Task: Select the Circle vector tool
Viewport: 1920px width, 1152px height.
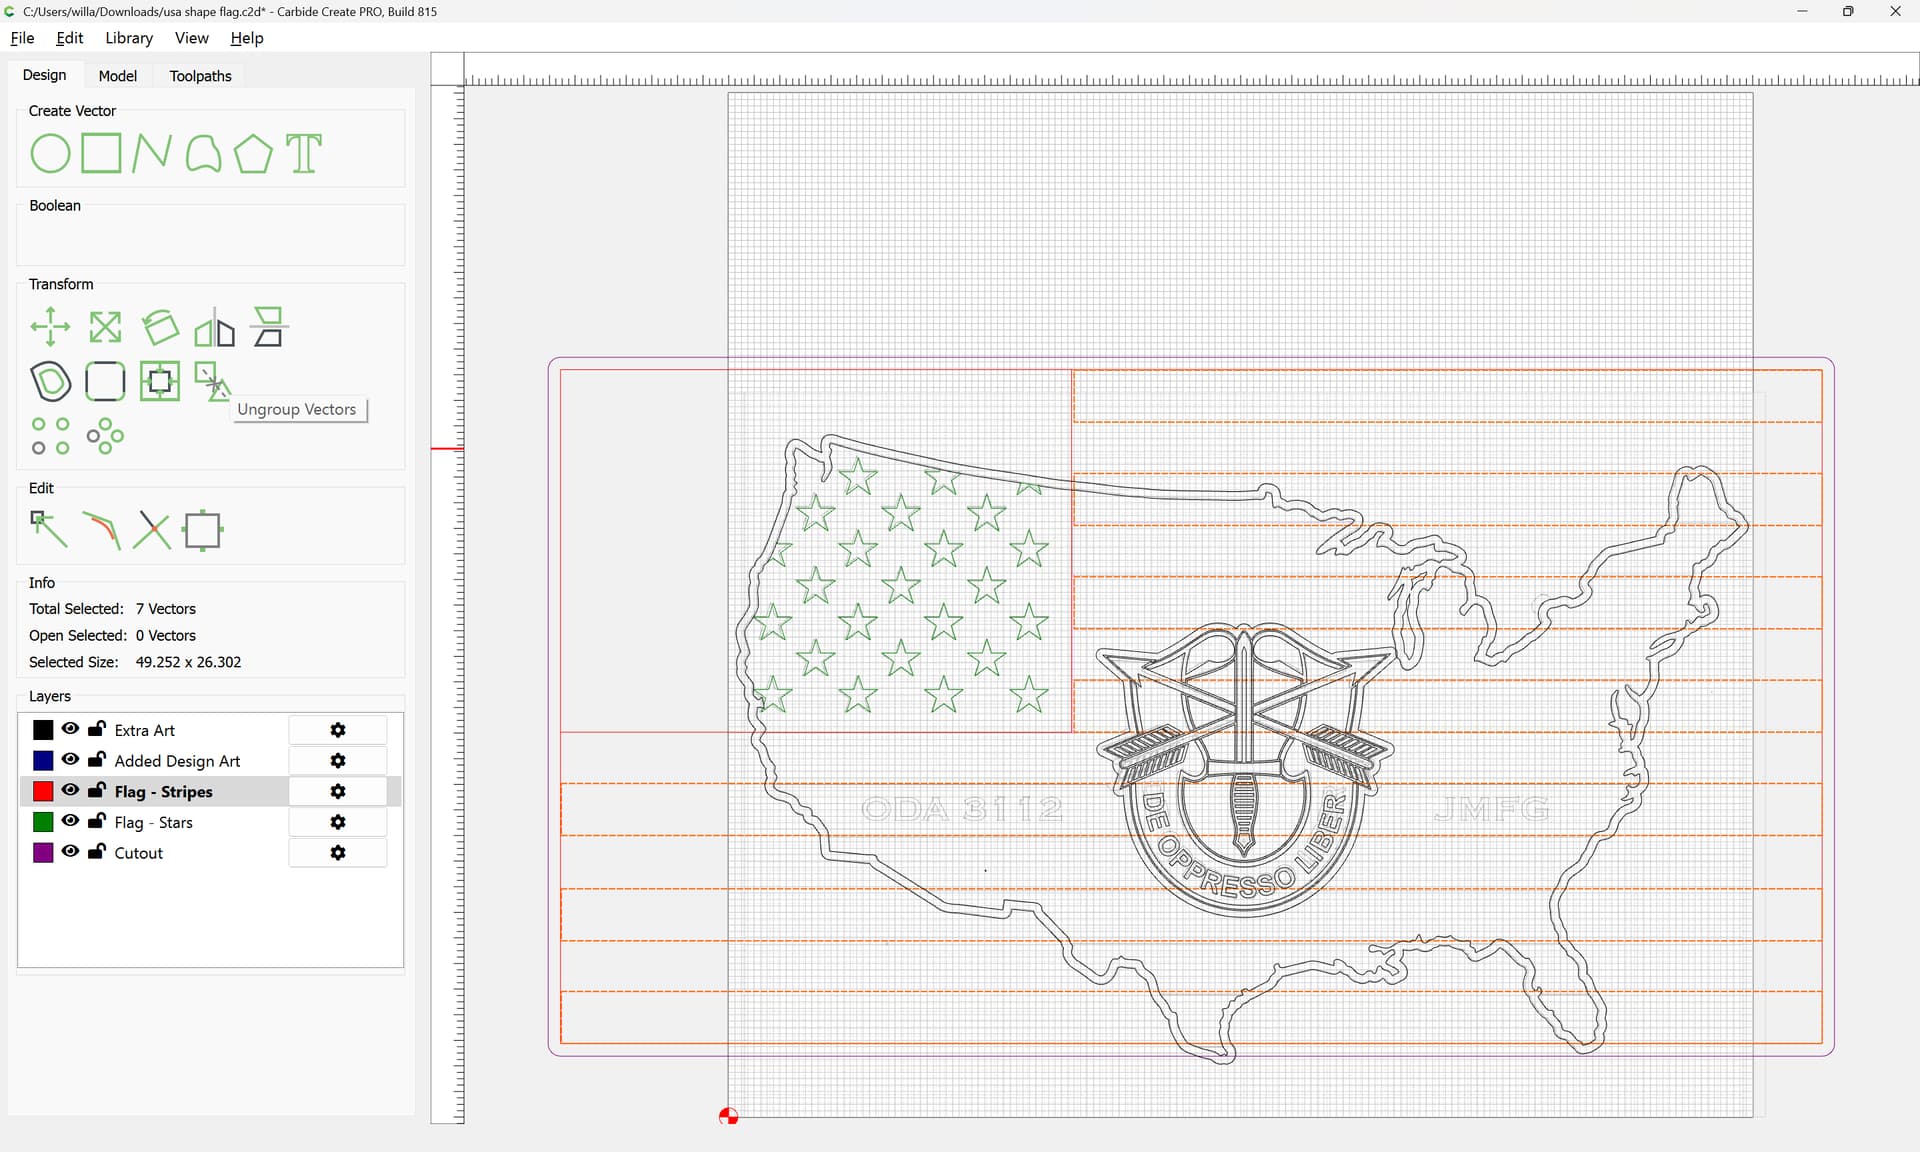Action: click(50, 154)
